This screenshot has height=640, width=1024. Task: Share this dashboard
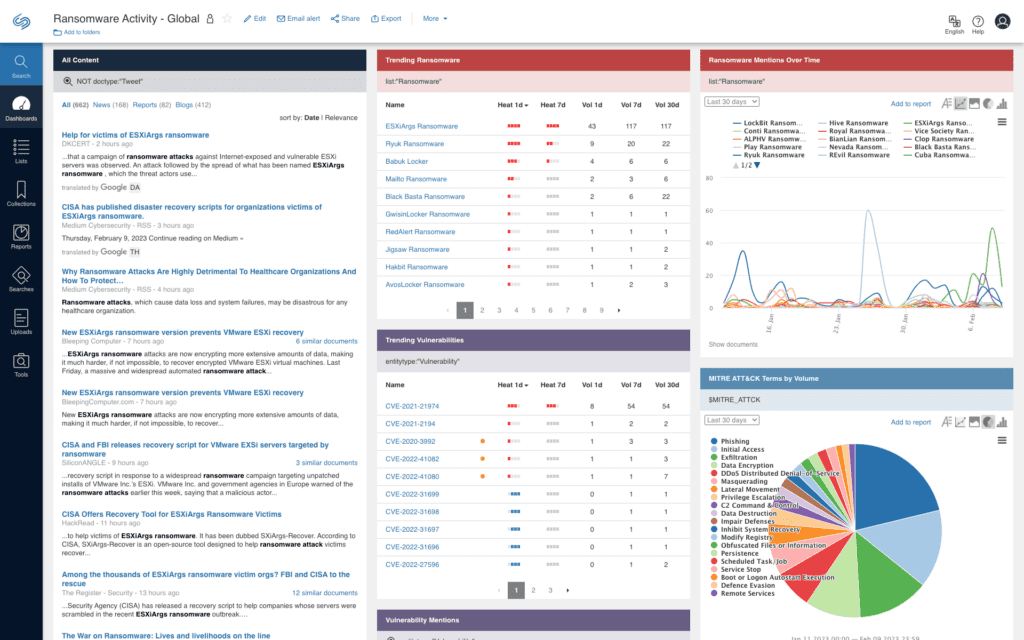(x=345, y=19)
